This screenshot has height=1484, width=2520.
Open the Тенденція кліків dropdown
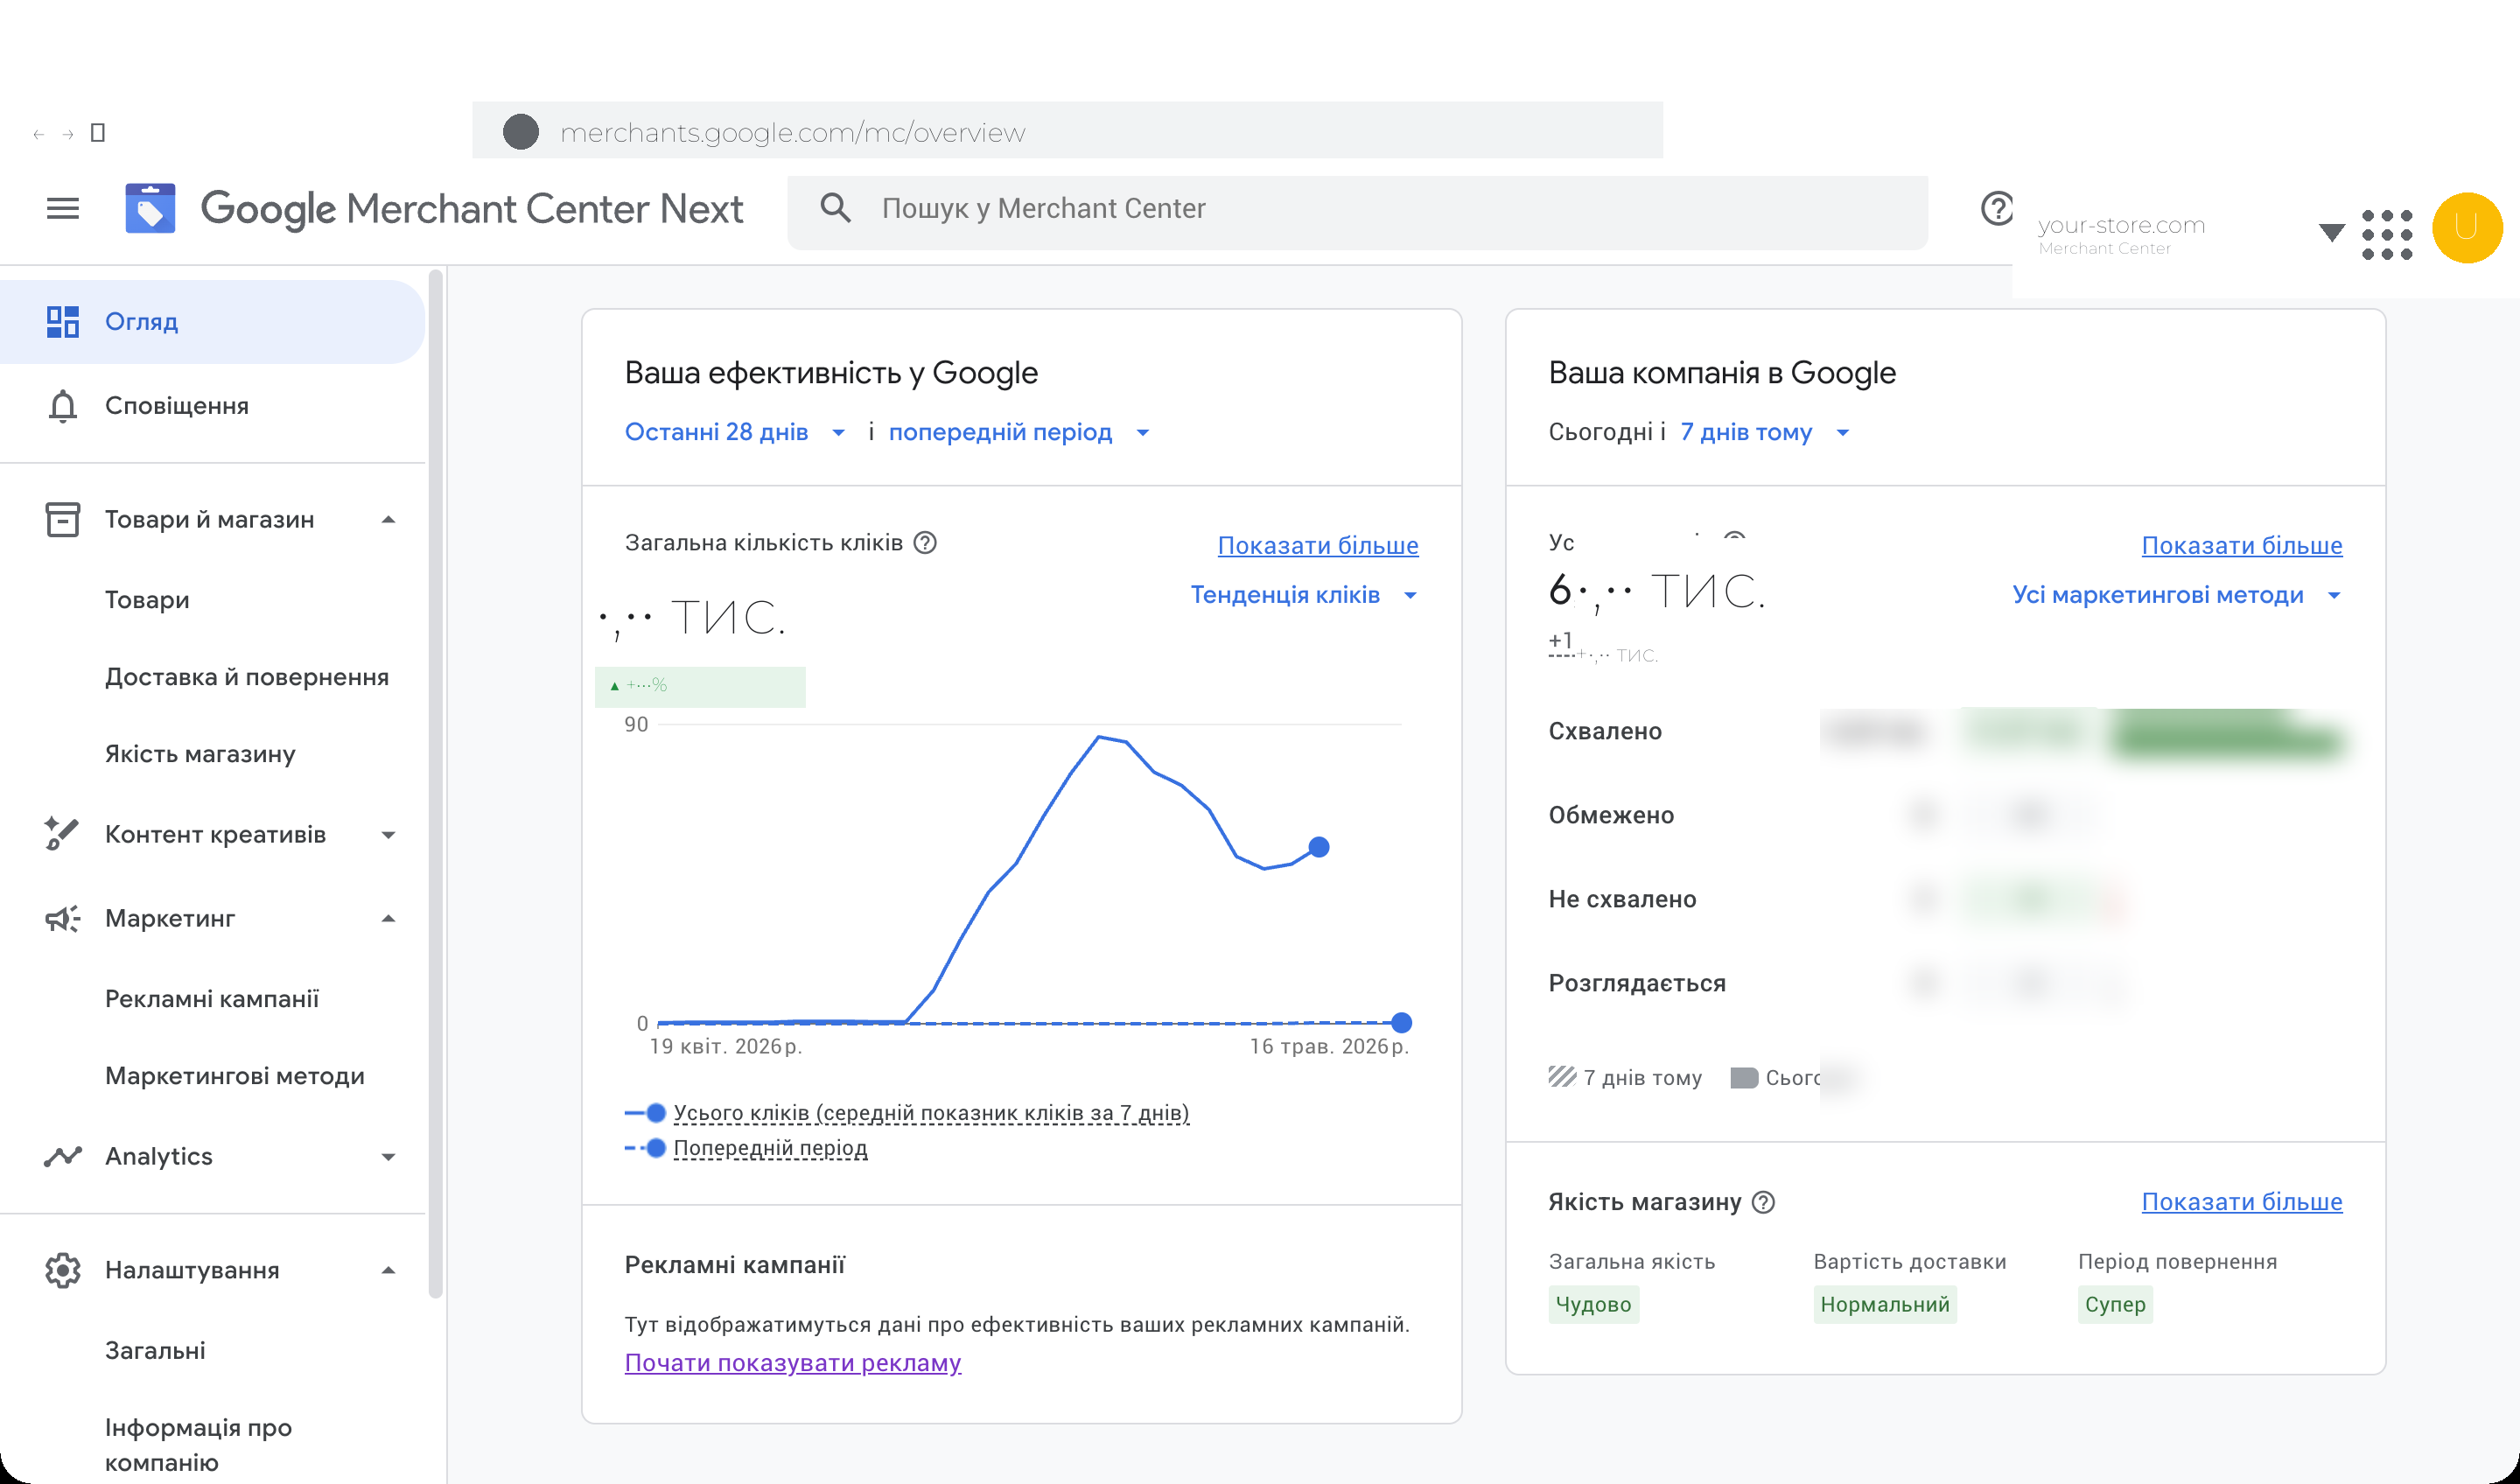pos(1304,595)
